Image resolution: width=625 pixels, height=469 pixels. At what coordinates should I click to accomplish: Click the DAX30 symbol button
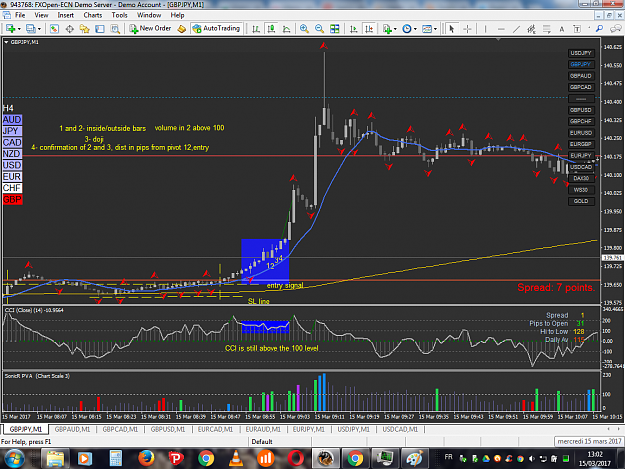tap(581, 178)
